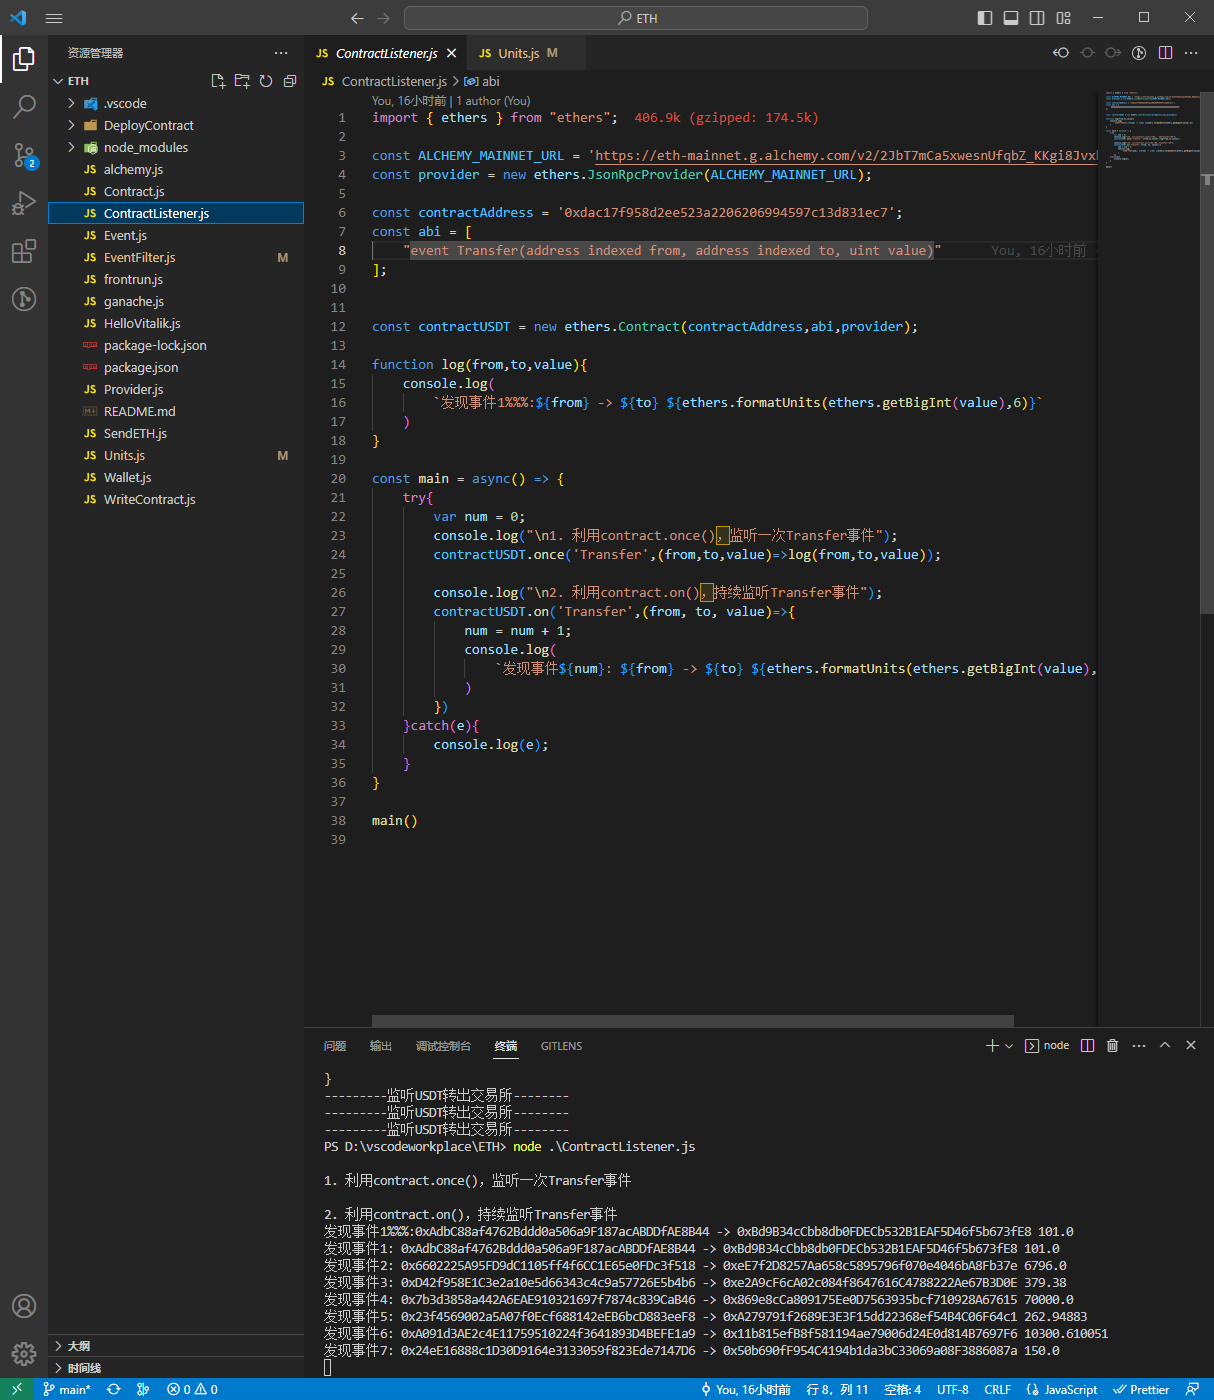The height and width of the screenshot is (1400, 1214).
Task: Click New File icon in ETH explorer
Action: (x=218, y=81)
